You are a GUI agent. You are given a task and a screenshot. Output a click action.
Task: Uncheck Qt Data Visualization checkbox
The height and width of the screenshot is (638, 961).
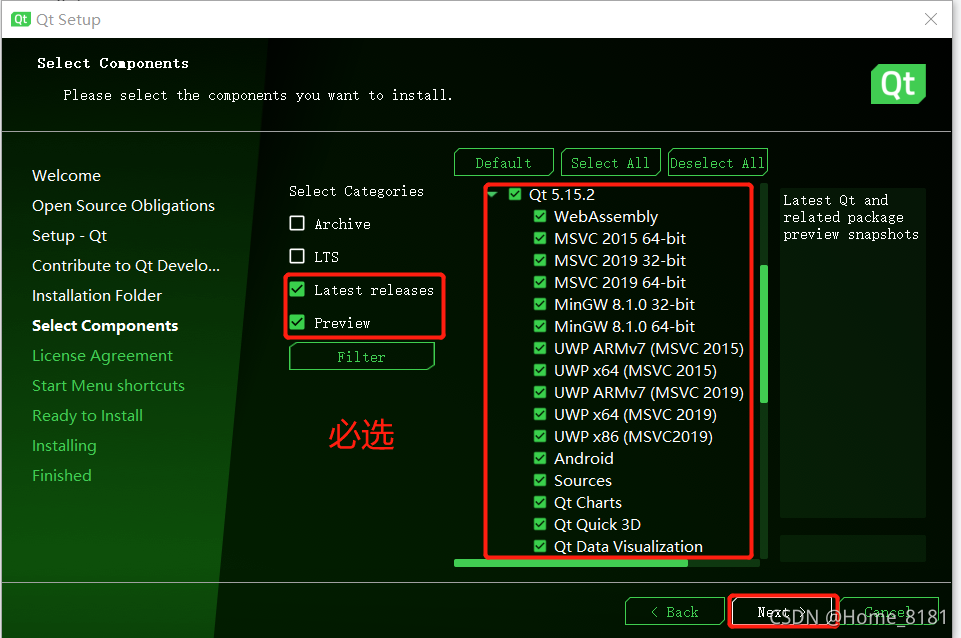click(540, 547)
